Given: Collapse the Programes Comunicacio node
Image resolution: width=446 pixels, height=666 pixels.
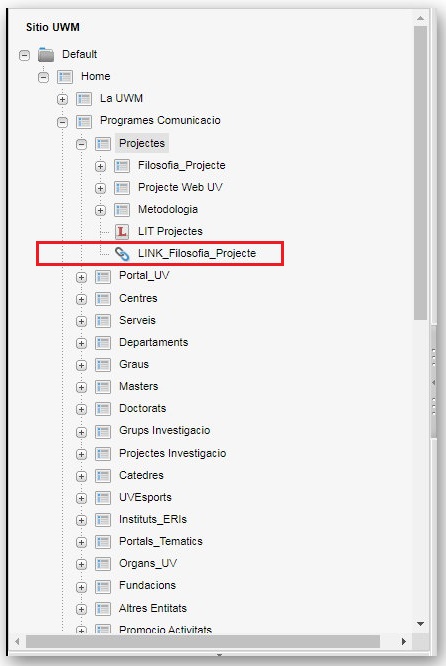Looking at the screenshot, I should pos(62,122).
